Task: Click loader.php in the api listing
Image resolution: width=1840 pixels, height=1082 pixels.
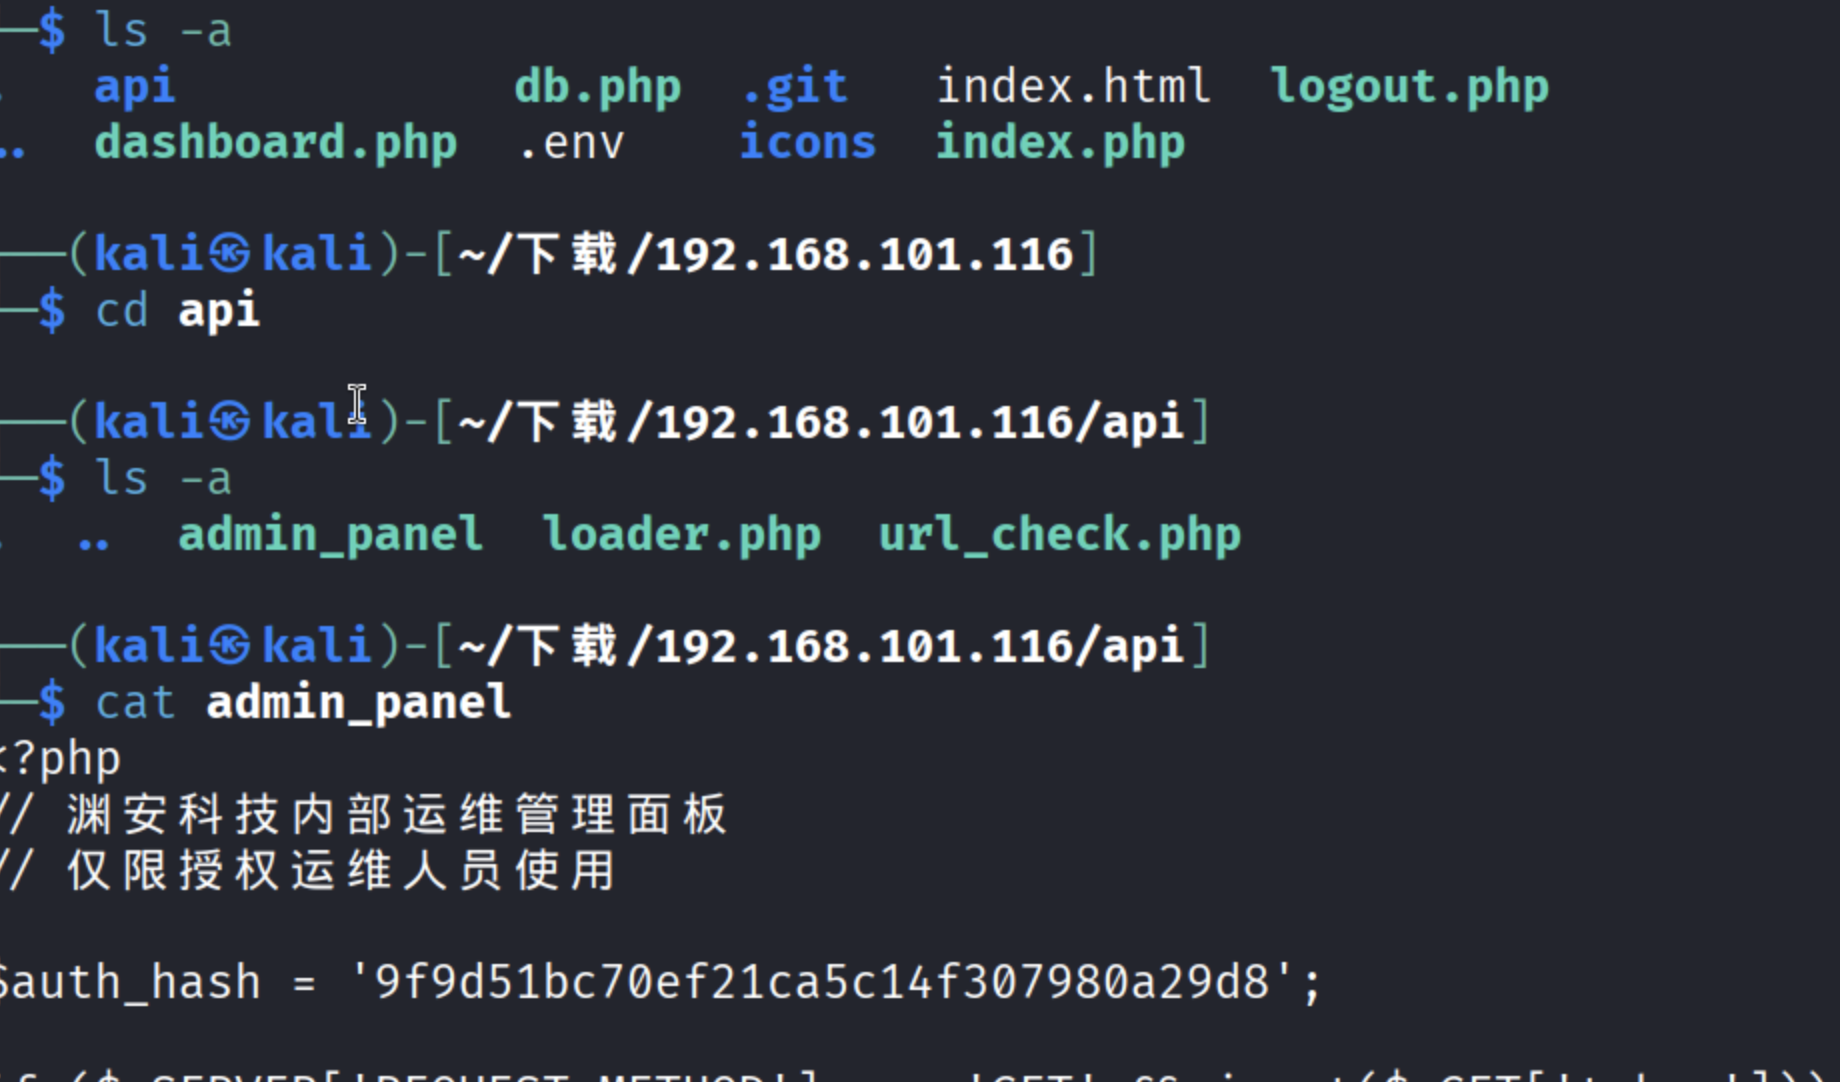Action: click(x=681, y=535)
